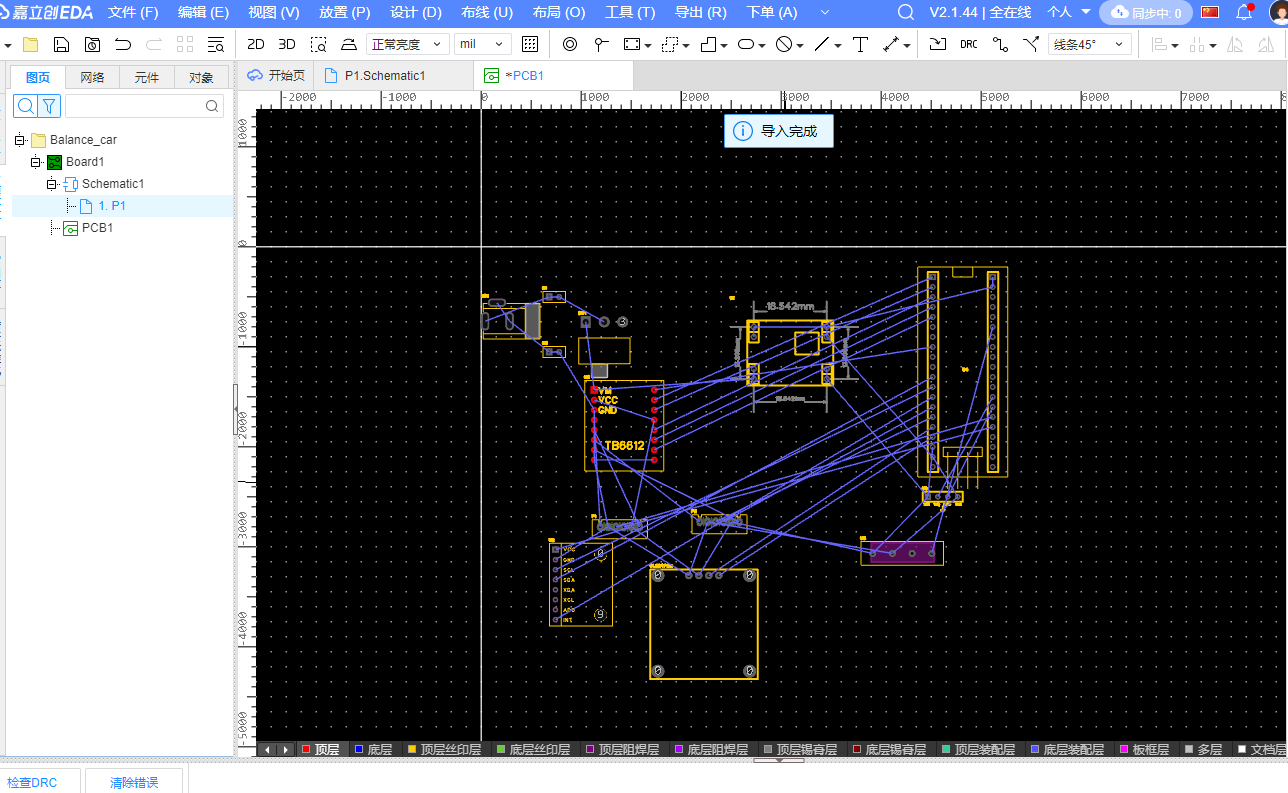
Task: Select the dimension measurement tool icon
Action: point(891,44)
